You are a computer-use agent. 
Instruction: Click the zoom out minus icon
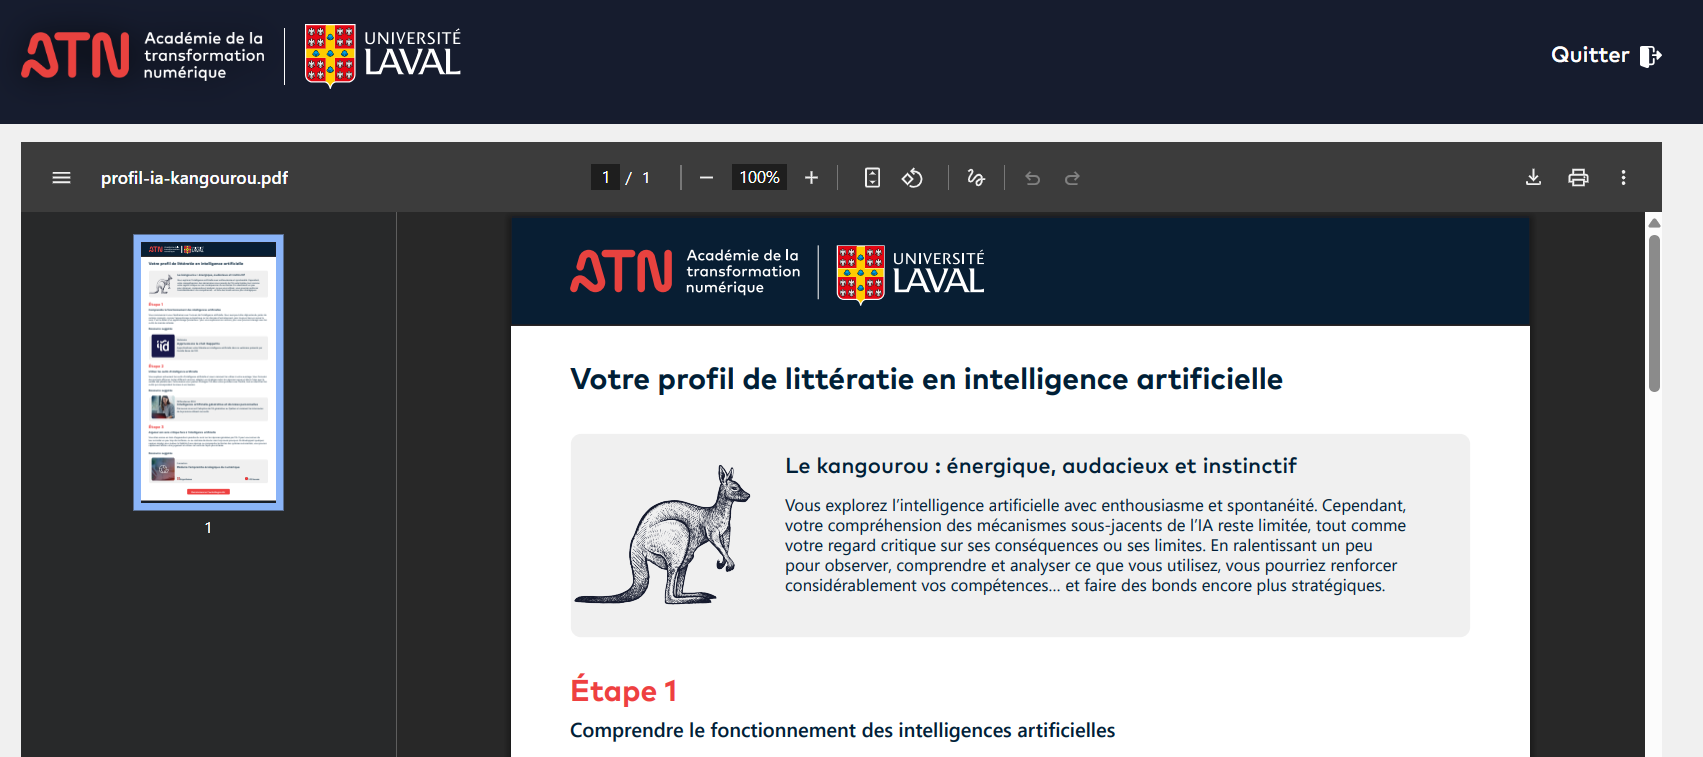coord(706,178)
